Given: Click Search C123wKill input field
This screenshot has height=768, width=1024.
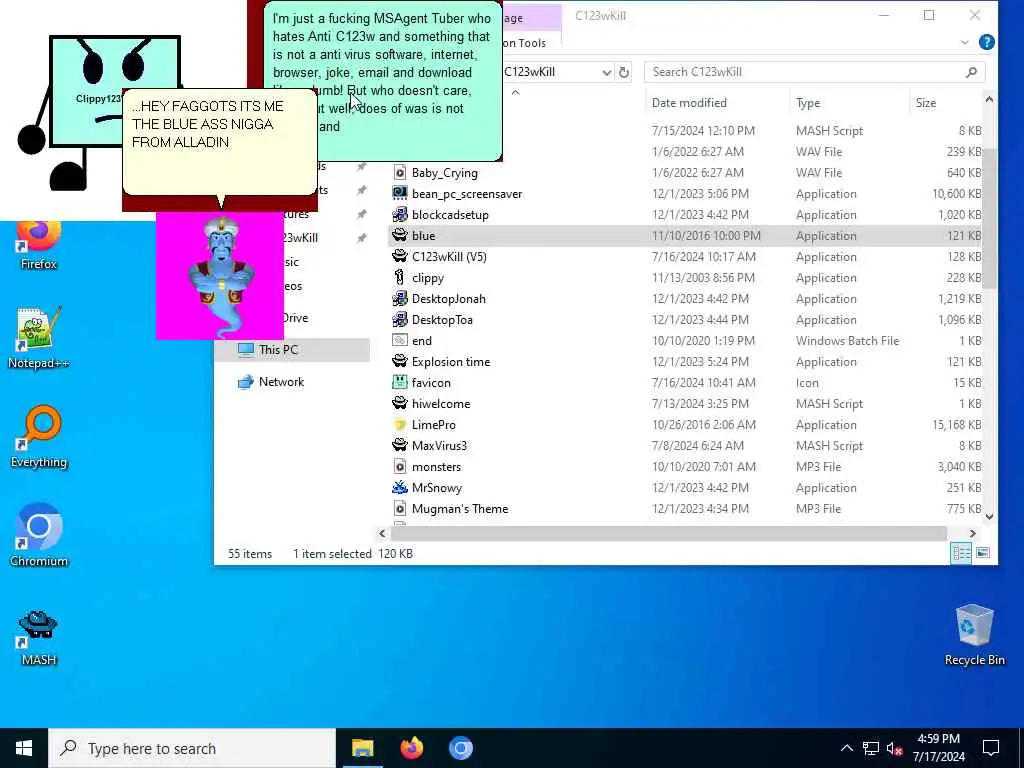Looking at the screenshot, I should 814,72.
